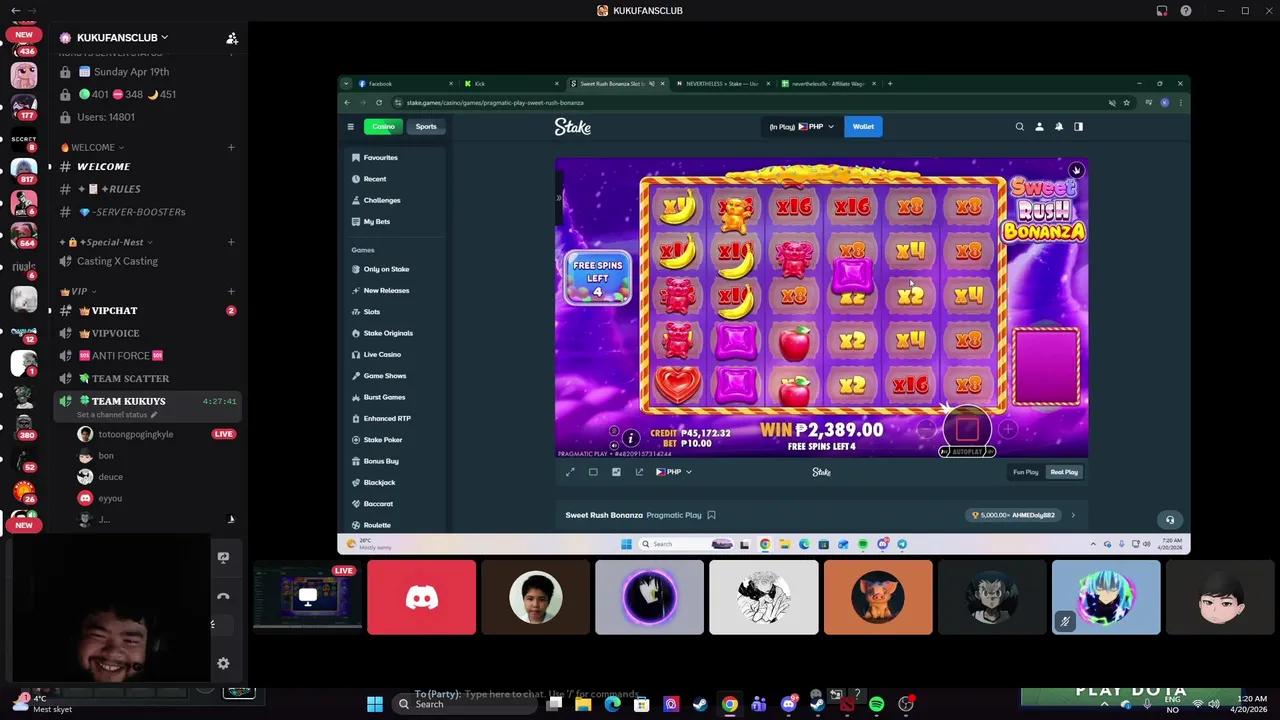Image resolution: width=1280 pixels, height=720 pixels.
Task: Select Bonus Buy from the casino sidebar
Action: pyautogui.click(x=383, y=461)
